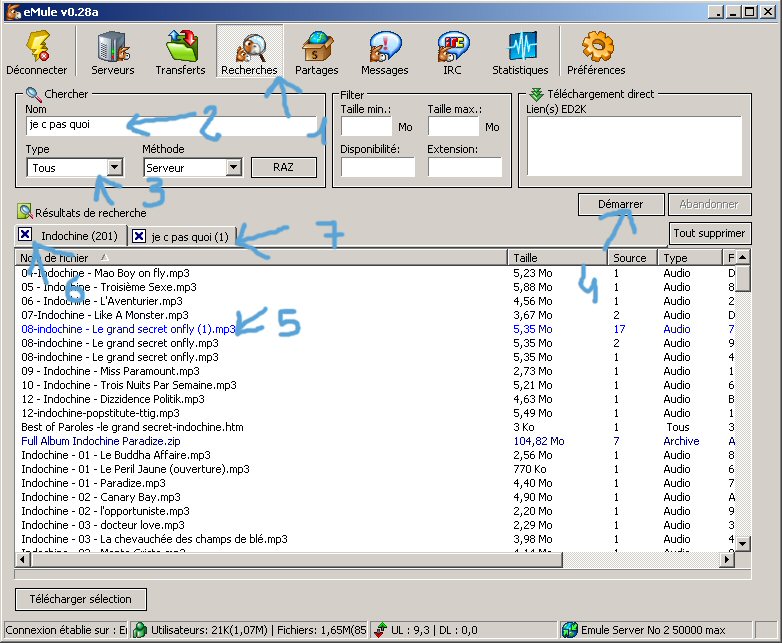This screenshot has height=643, width=782.
Task: Select 'Indochine - 03 - docteur love.mp3'
Action: [x=103, y=524]
